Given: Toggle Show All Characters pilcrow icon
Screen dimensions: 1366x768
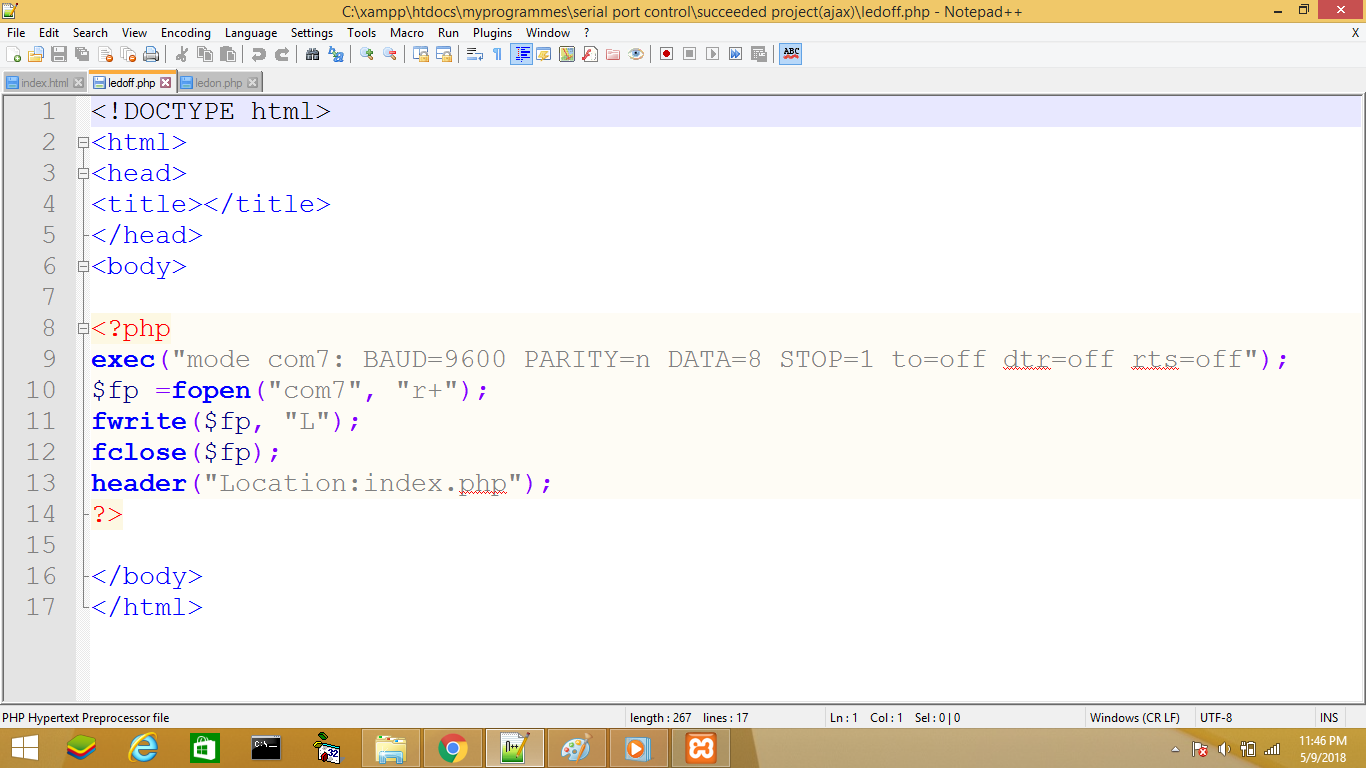Looking at the screenshot, I should point(497,54).
